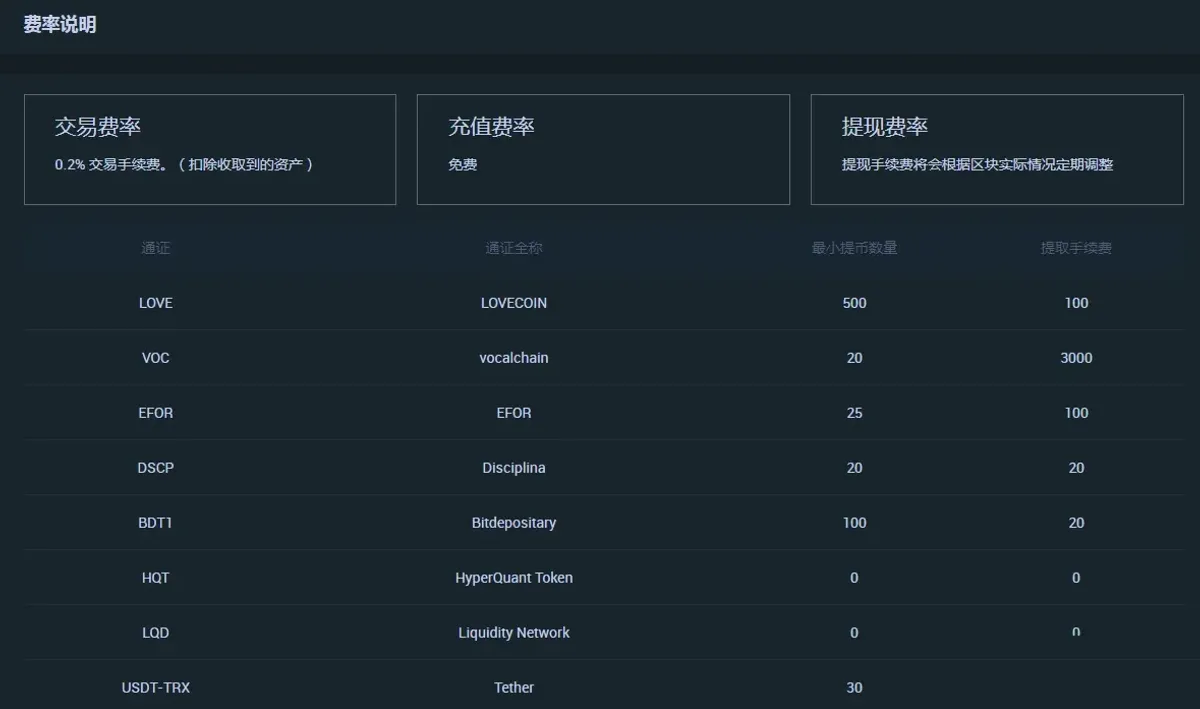1200x709 pixels.
Task: Click the 0.2% 交易手续费 description
Action: tap(184, 164)
